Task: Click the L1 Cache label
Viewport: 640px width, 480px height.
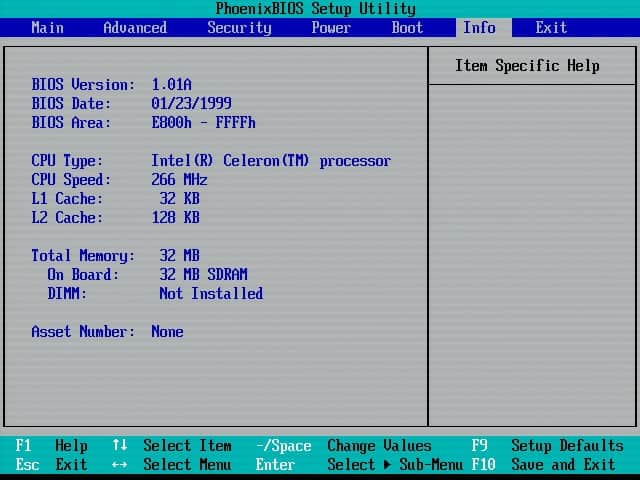Action: point(67,199)
